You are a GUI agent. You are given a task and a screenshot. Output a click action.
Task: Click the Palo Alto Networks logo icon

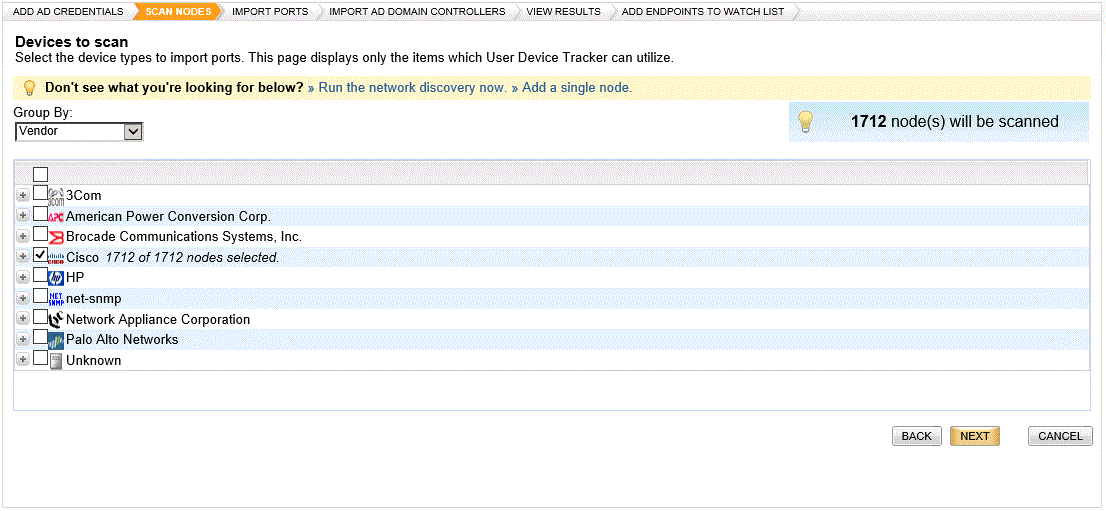click(56, 340)
